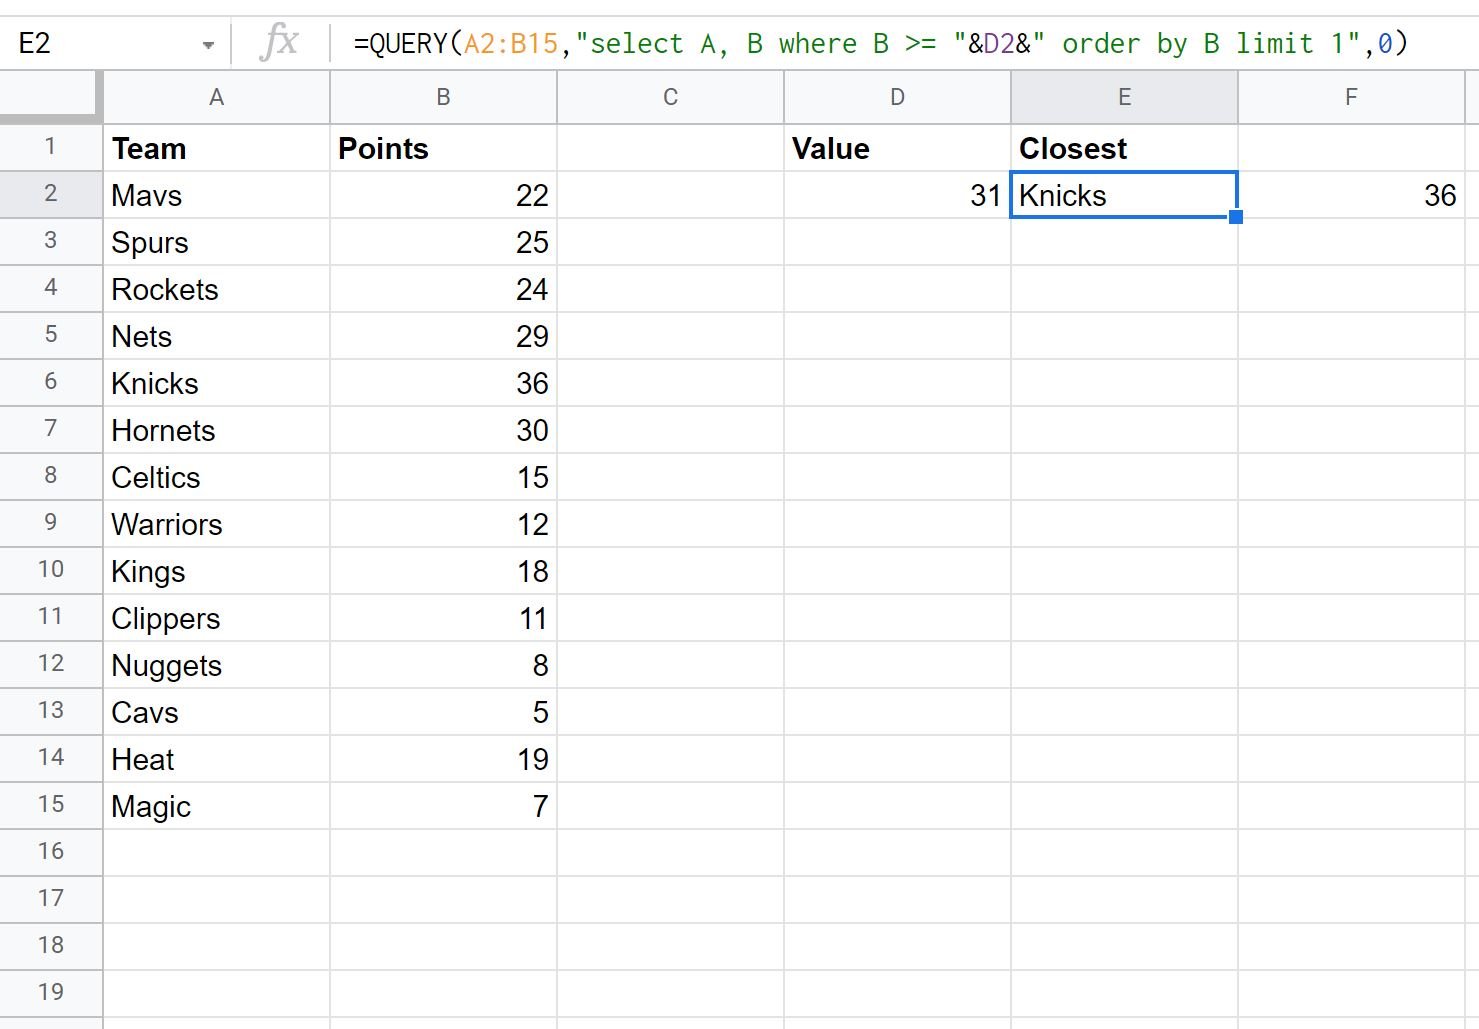Click the fx function icon
Screen dimensions: 1479x1029
tap(279, 43)
